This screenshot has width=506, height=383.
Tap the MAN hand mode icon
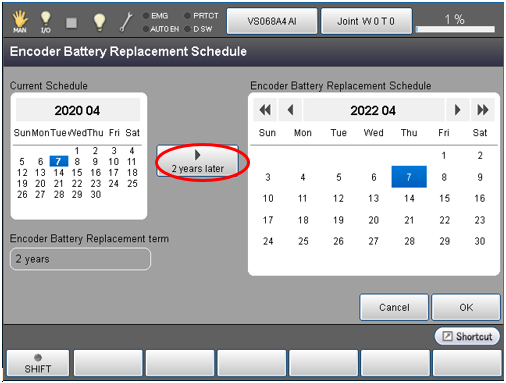pyautogui.click(x=20, y=21)
